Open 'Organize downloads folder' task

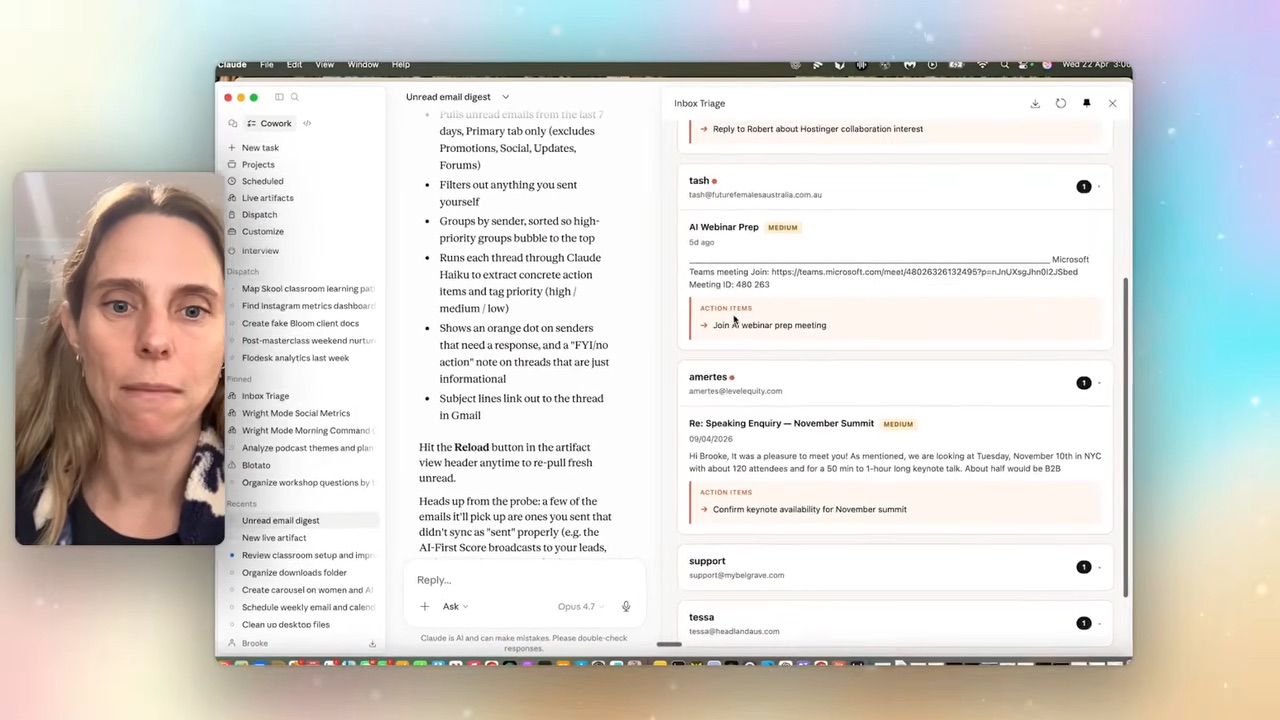pos(294,573)
